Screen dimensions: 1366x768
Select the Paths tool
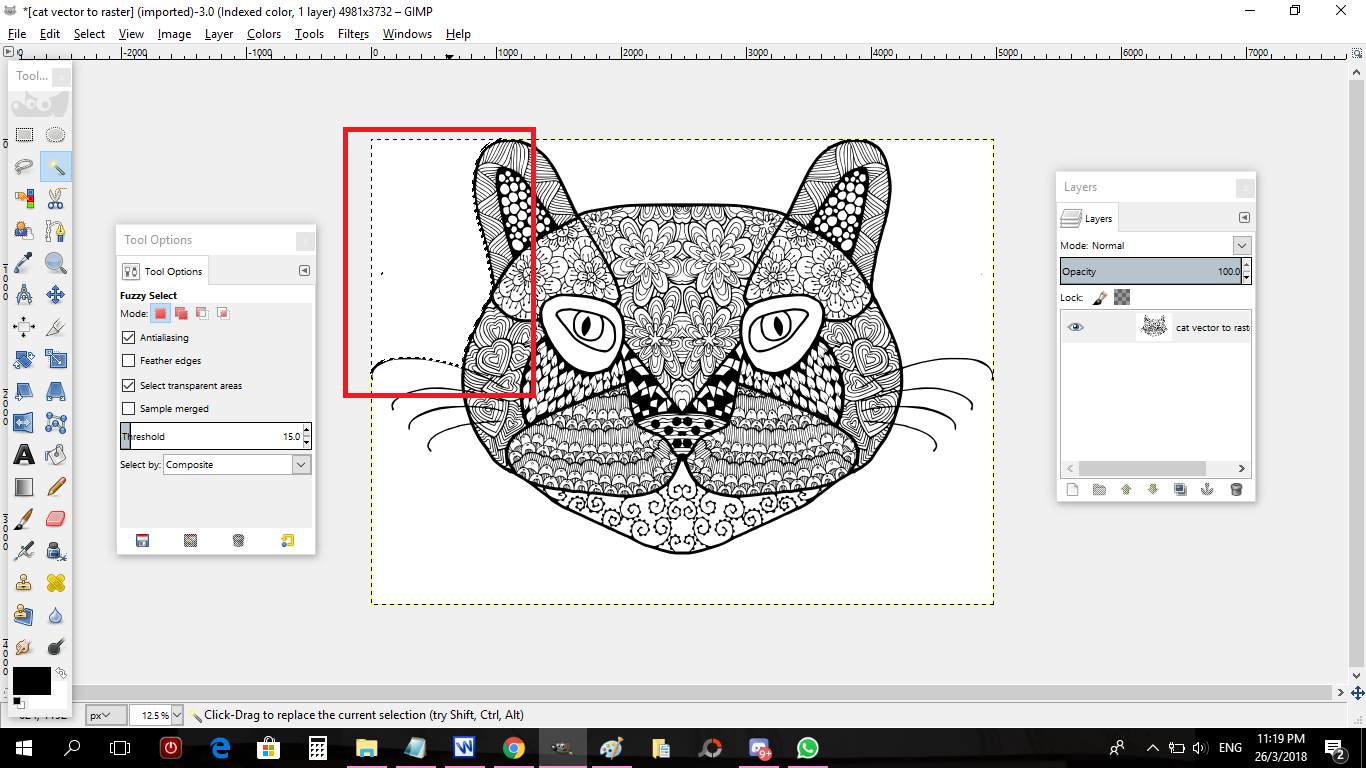[56, 231]
